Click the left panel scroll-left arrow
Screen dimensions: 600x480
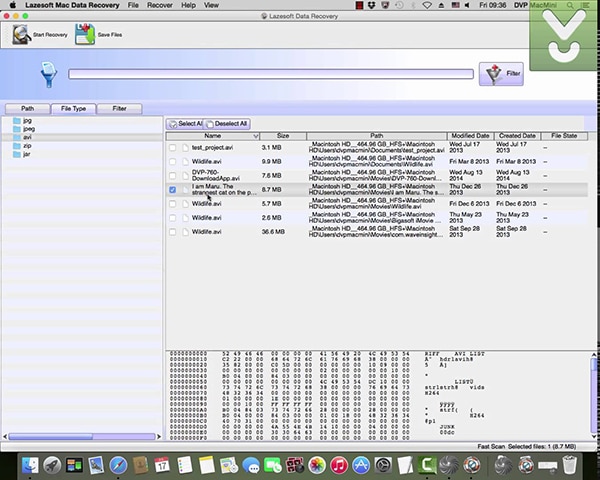click(5, 437)
